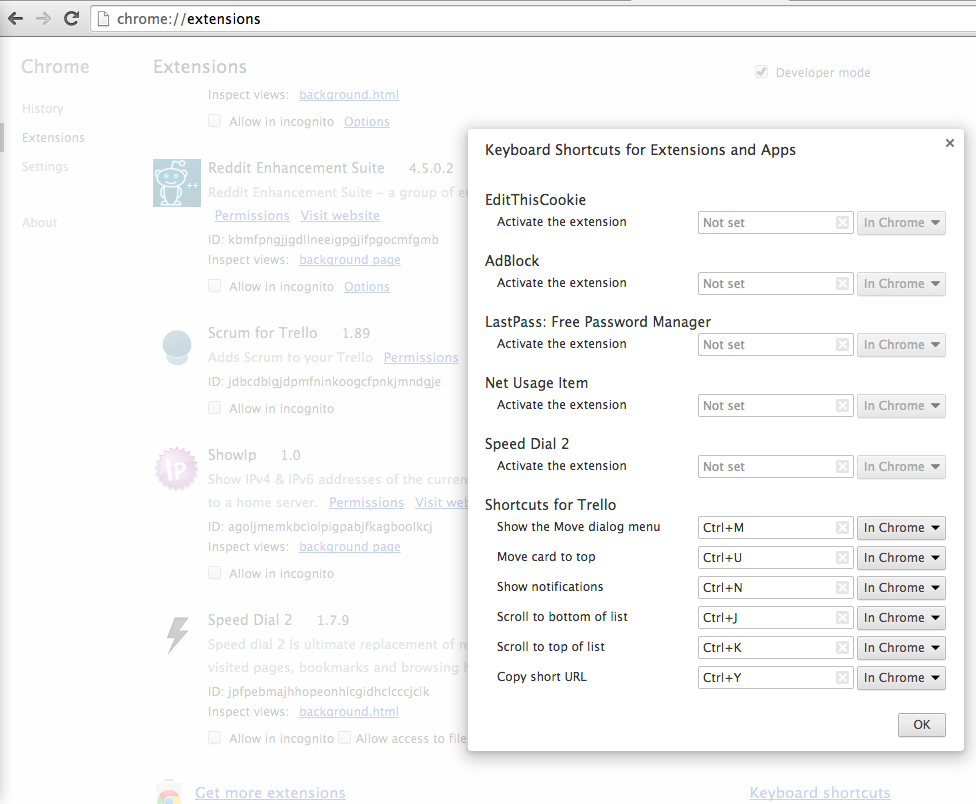This screenshot has width=976, height=804.
Task: Clear the LastPass shortcut field
Action: point(842,345)
